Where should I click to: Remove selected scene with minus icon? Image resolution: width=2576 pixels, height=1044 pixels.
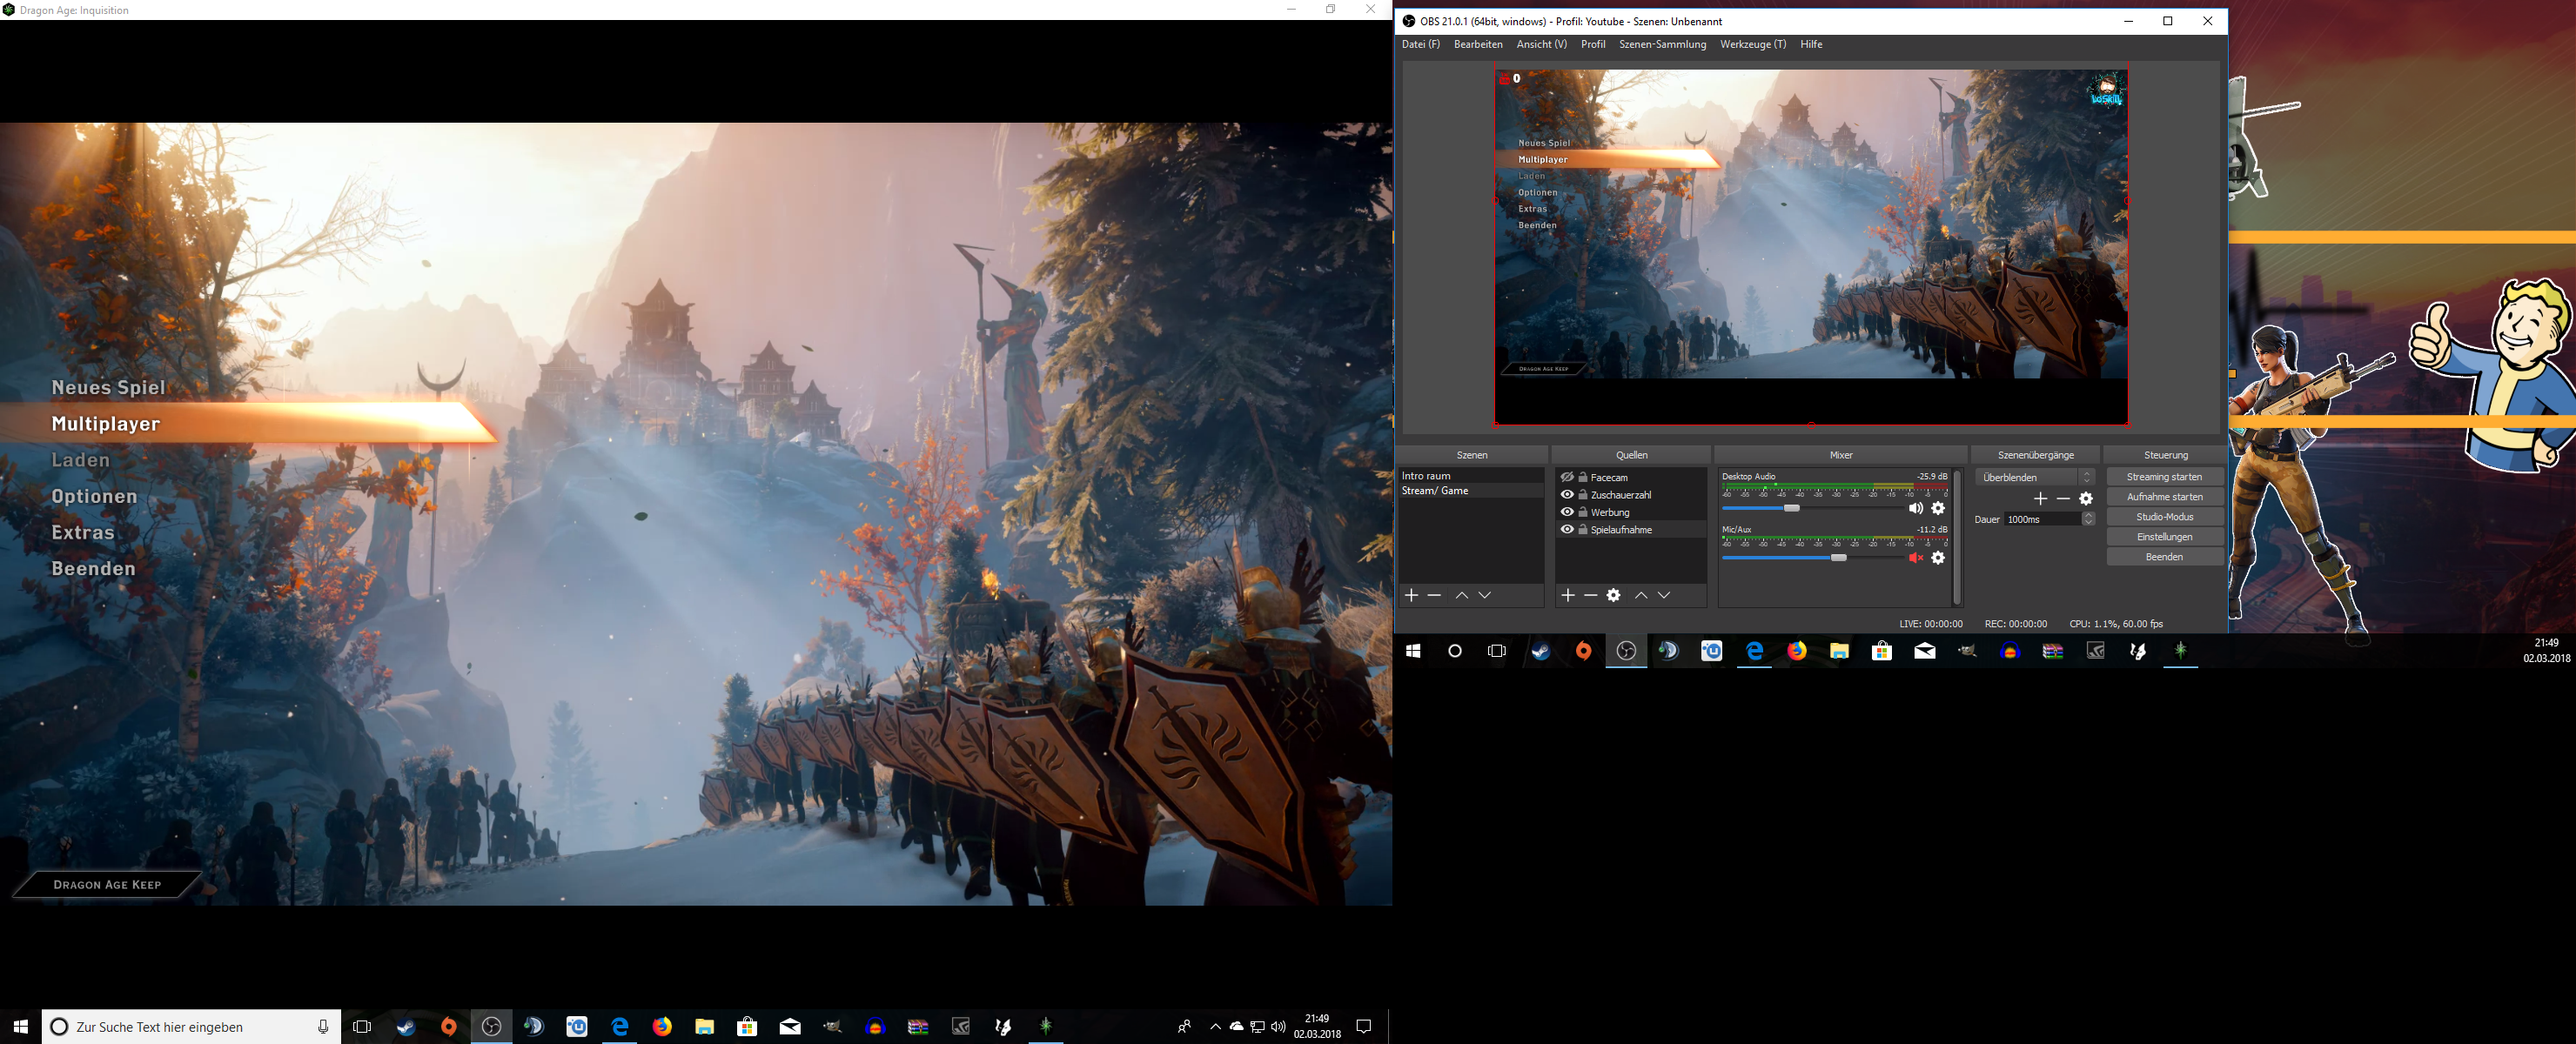(1434, 595)
